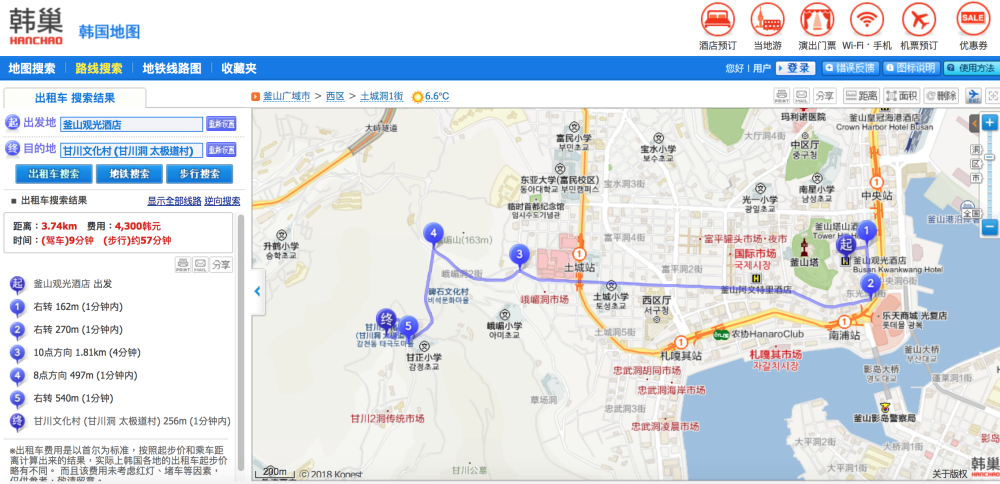Zoom out with the map minus button
Screen dimensions: 1000x484
990,226
